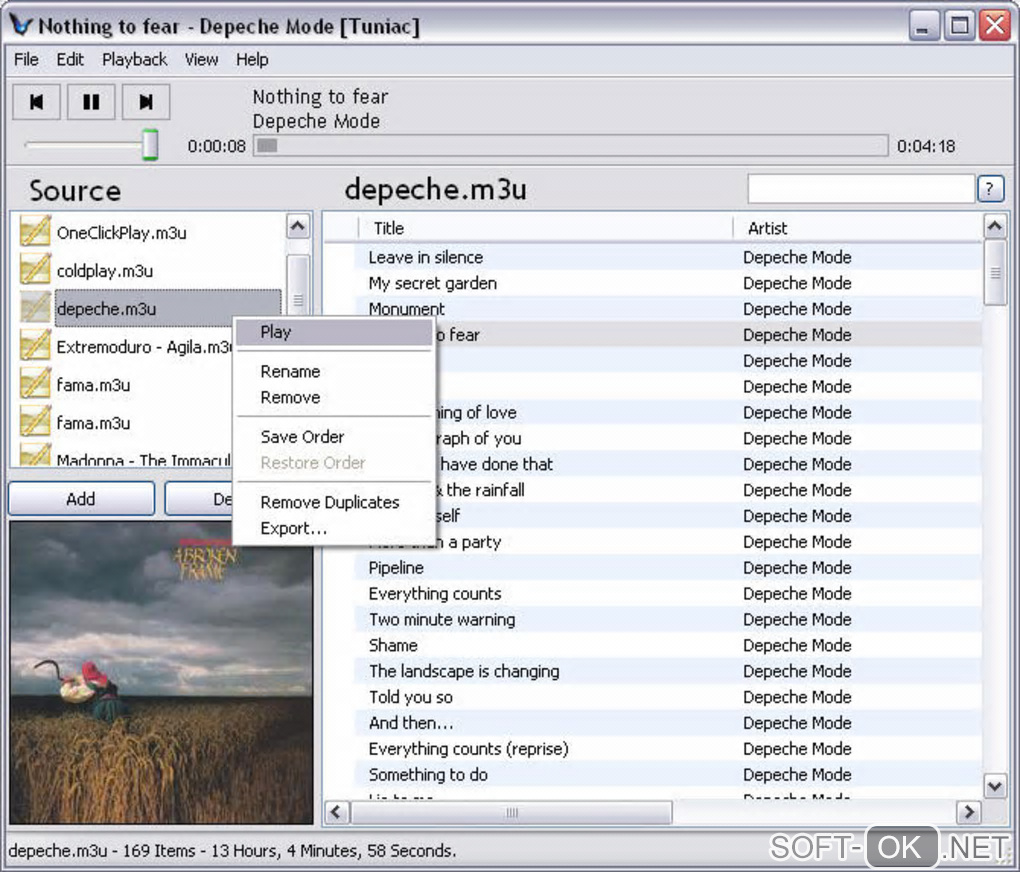Choose Remove in the context menu
Screen dimensions: 1020x872
(x=334, y=398)
